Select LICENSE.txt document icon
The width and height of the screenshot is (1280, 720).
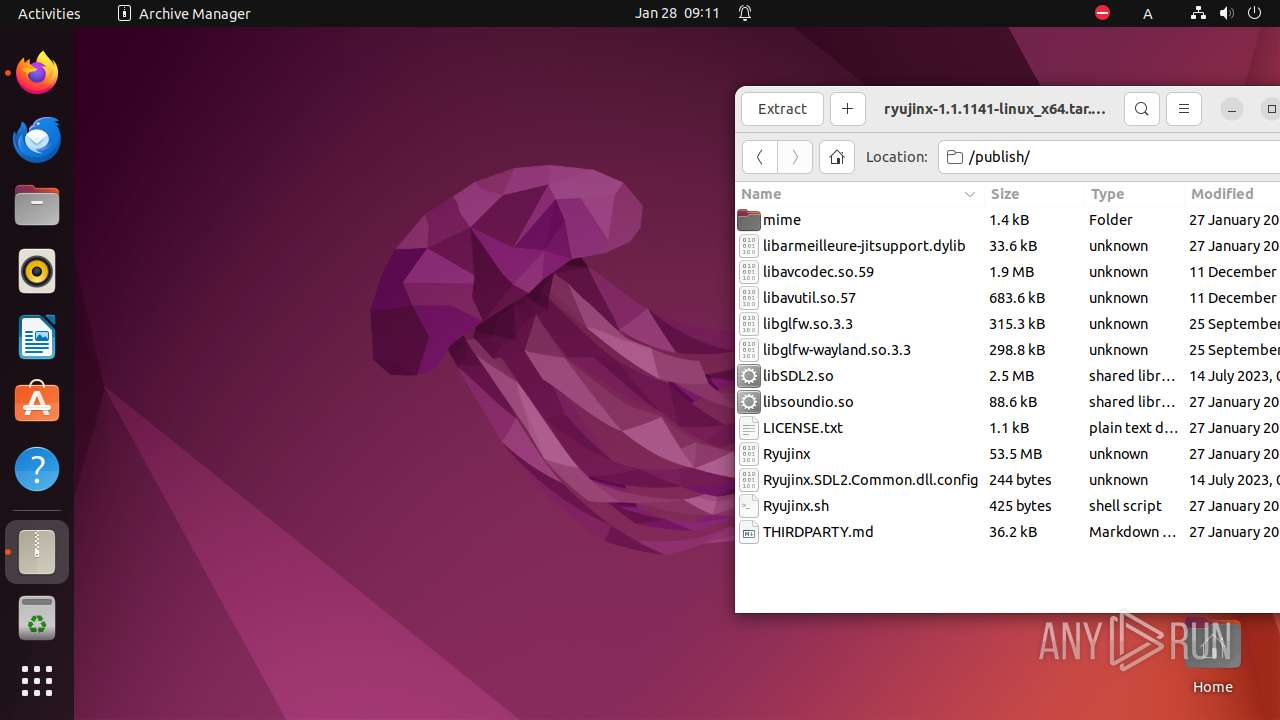click(749, 428)
